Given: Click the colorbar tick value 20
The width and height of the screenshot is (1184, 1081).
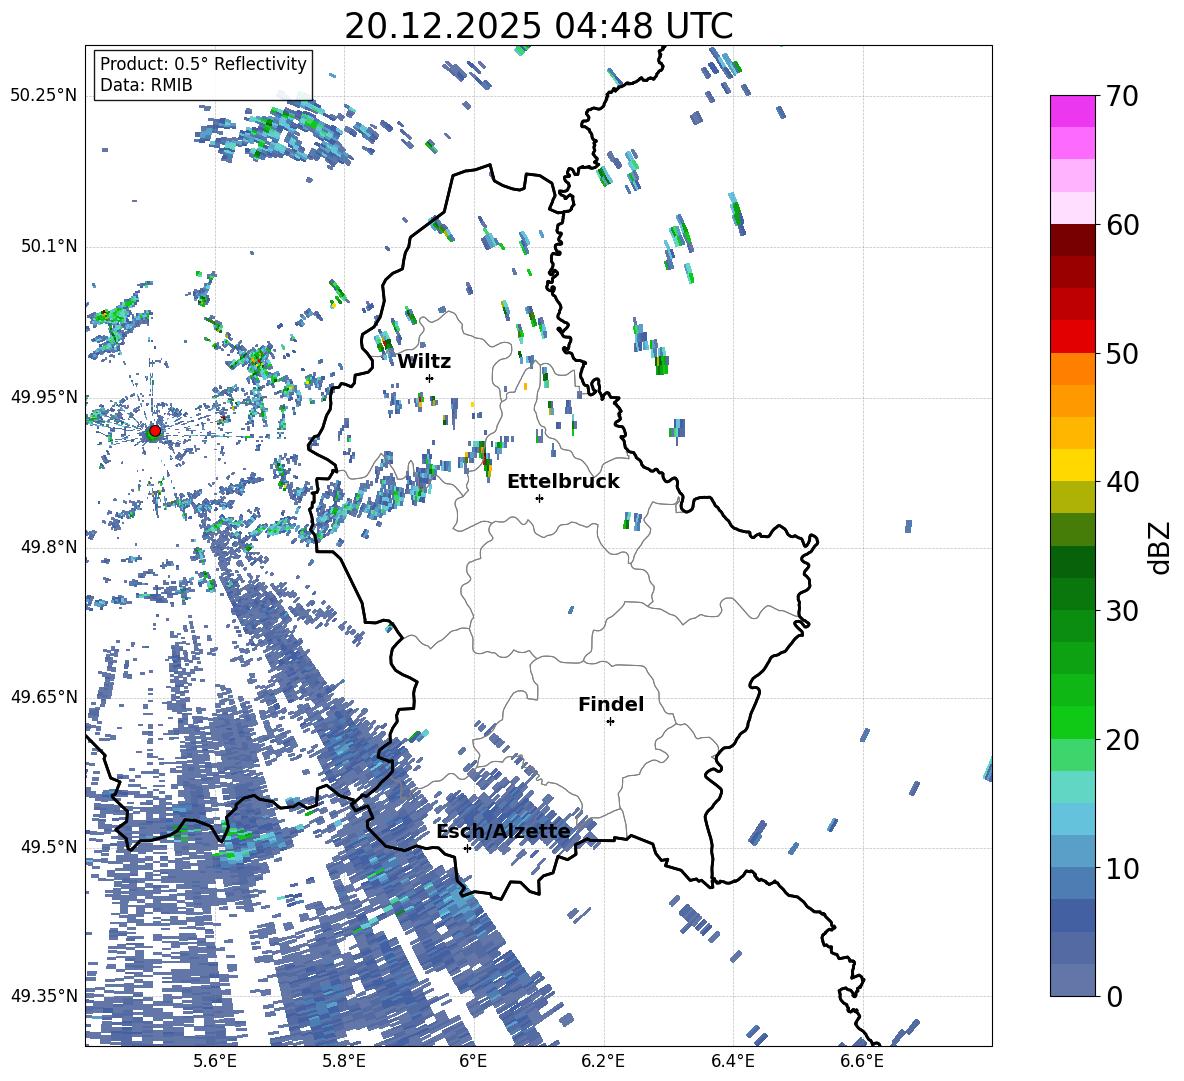Looking at the screenshot, I should (x=1122, y=740).
